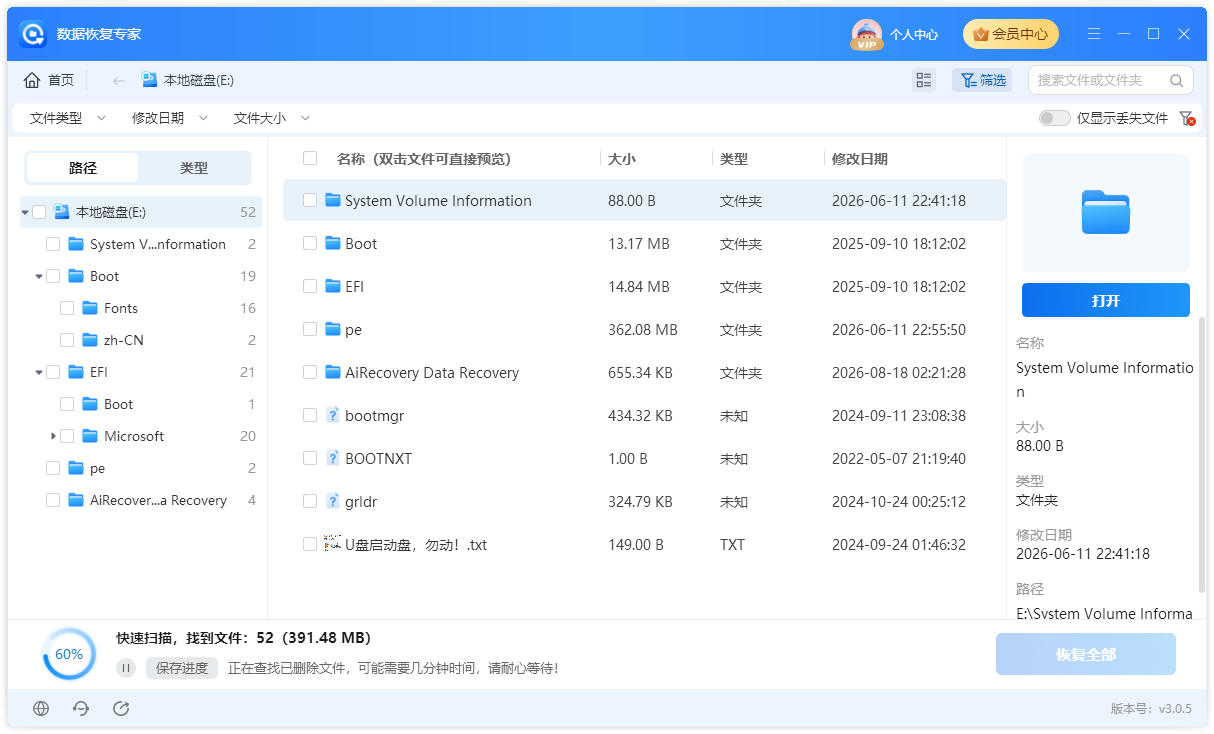Sort by 修改日期 column header
Screen dimensions: 1214x734
click(860, 158)
